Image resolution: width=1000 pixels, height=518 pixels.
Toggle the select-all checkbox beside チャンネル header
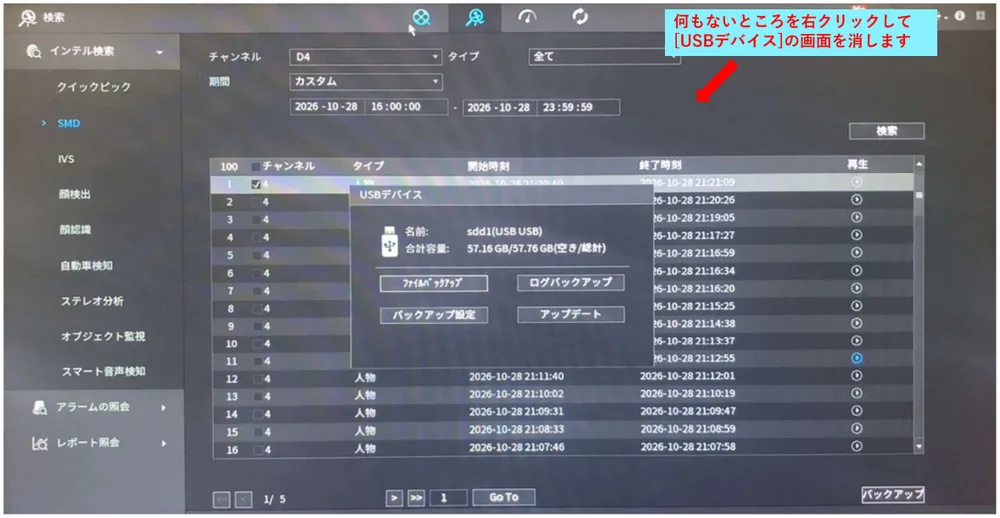[256, 166]
